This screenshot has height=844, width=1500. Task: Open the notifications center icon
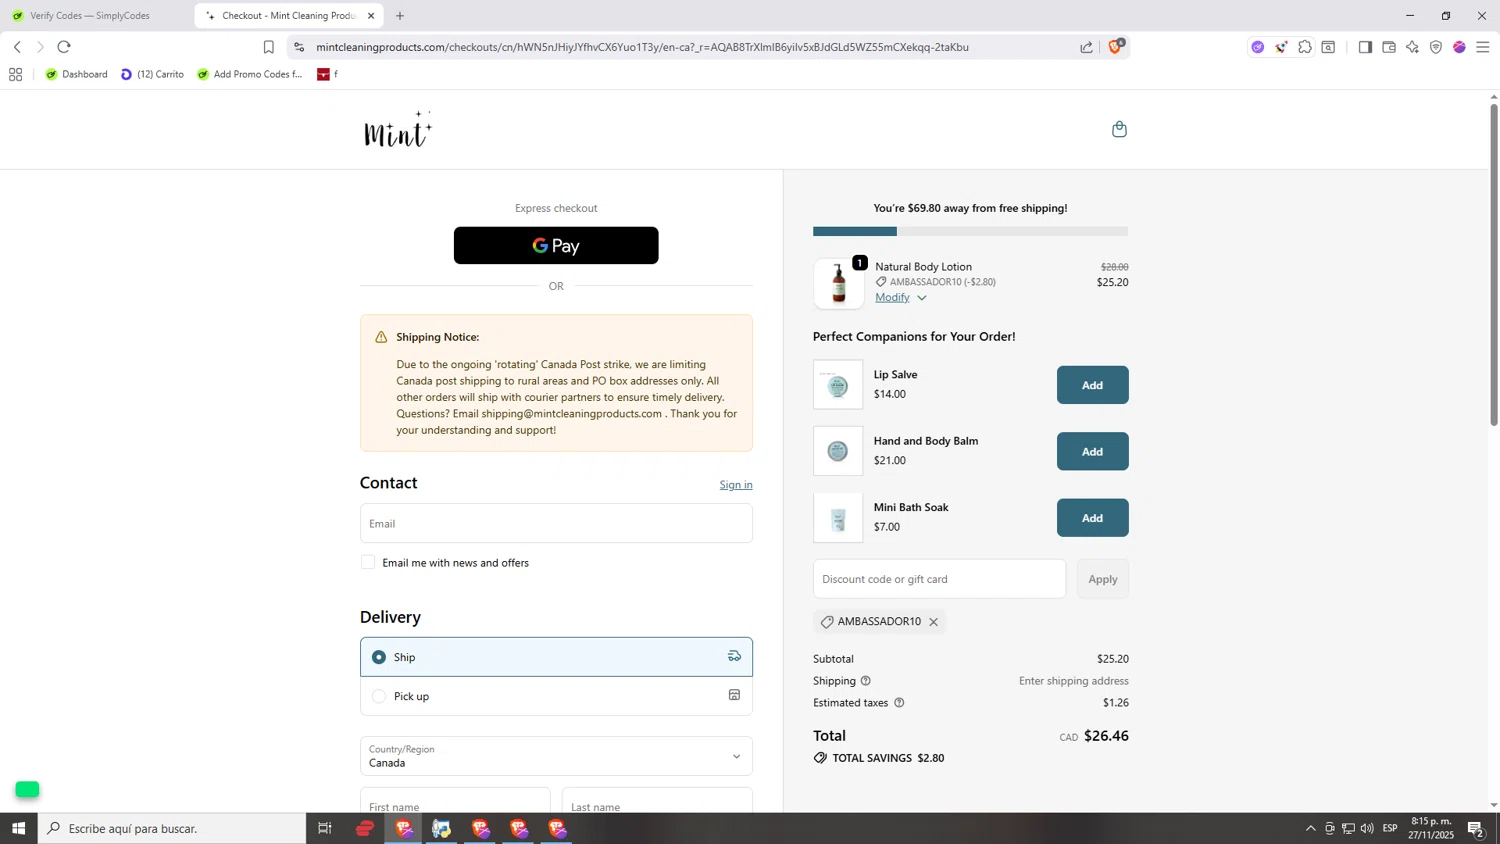(1476, 828)
